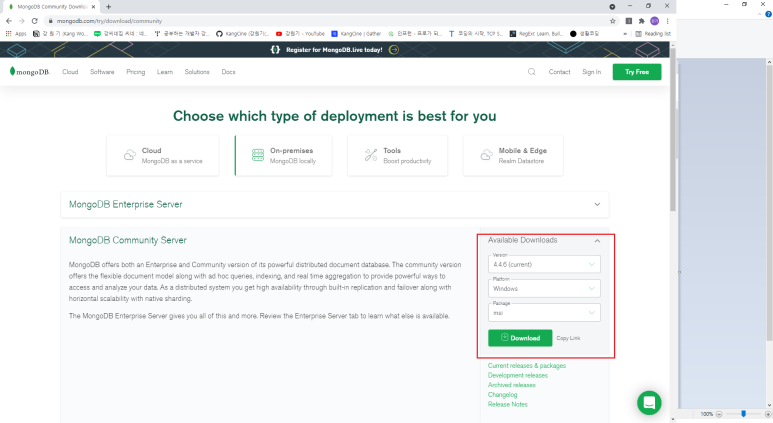Open the Reading list
The image size is (773, 423).
[x=653, y=34]
